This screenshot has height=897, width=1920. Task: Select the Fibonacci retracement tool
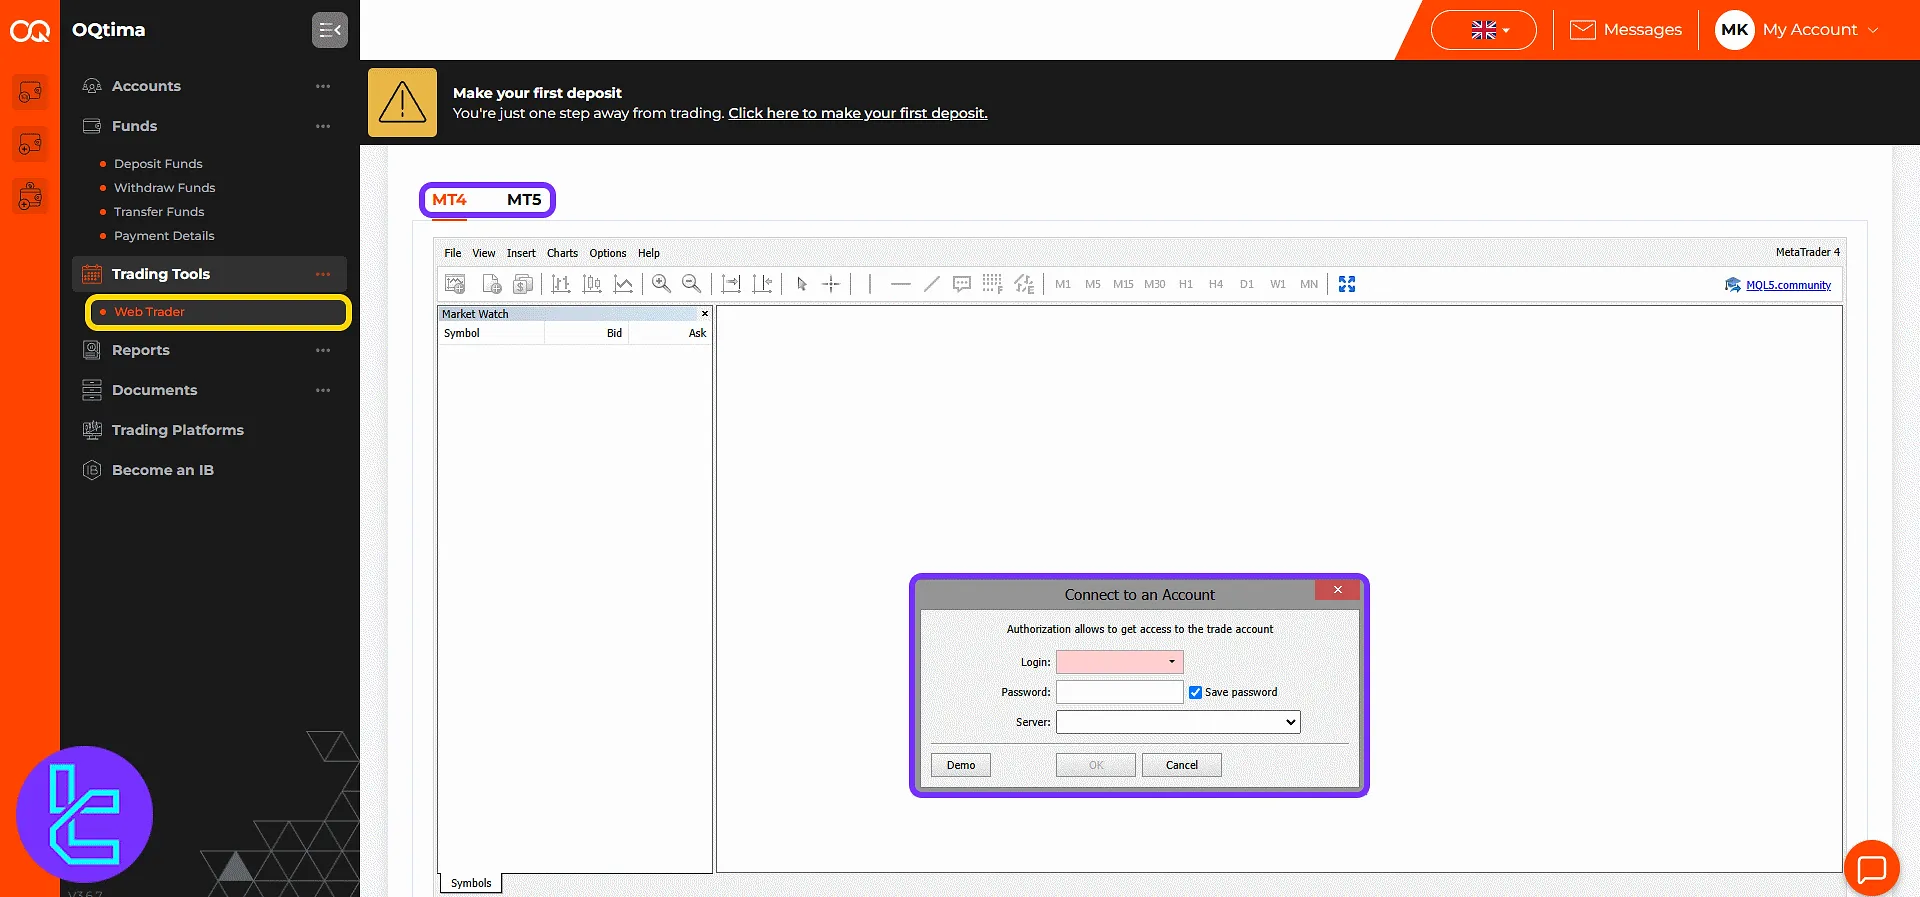992,284
